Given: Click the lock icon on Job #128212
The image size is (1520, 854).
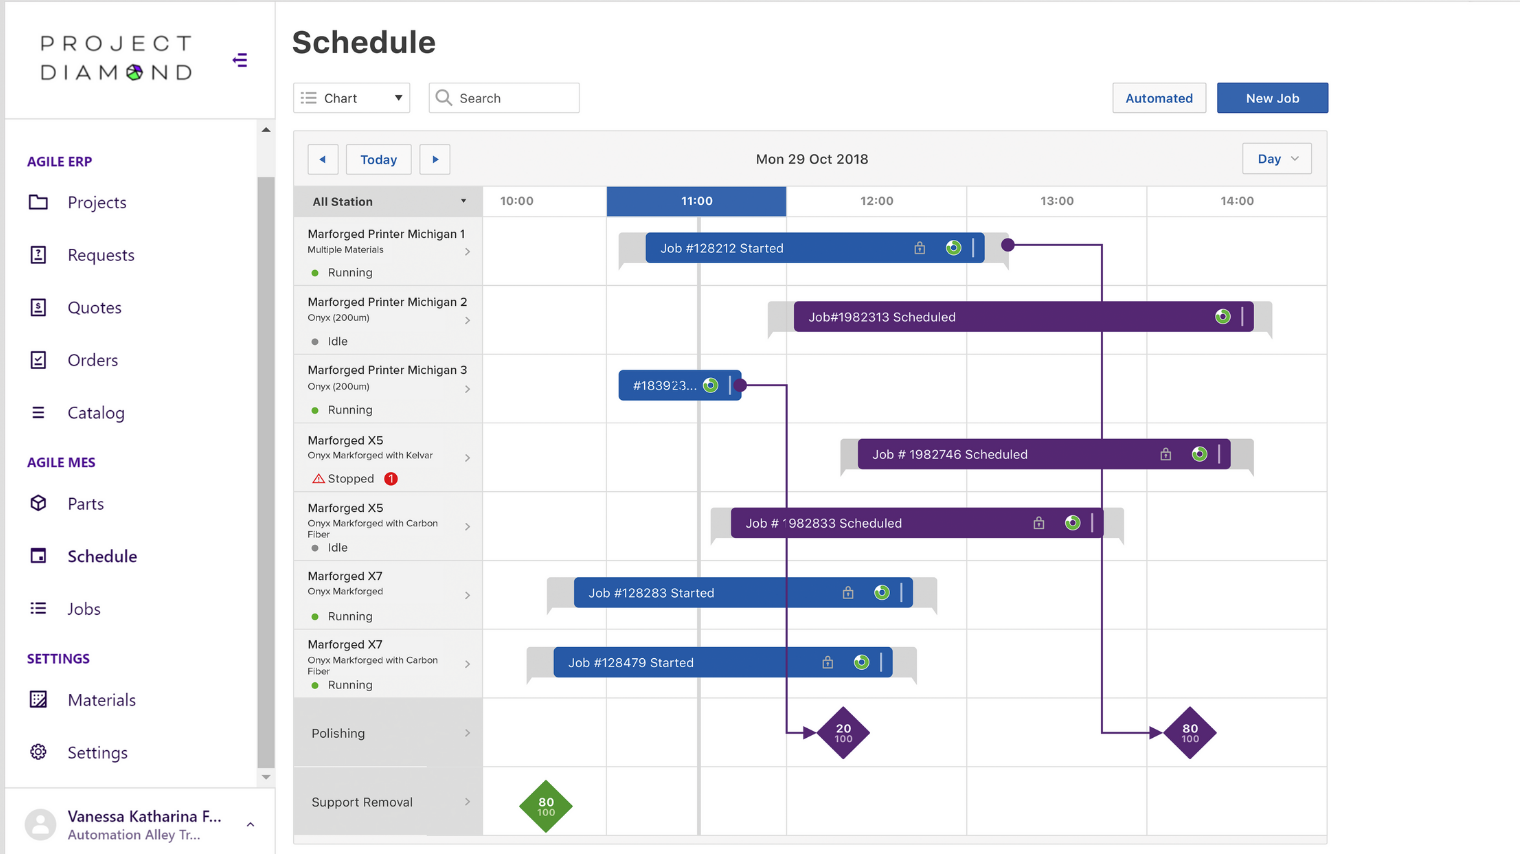Looking at the screenshot, I should (919, 248).
